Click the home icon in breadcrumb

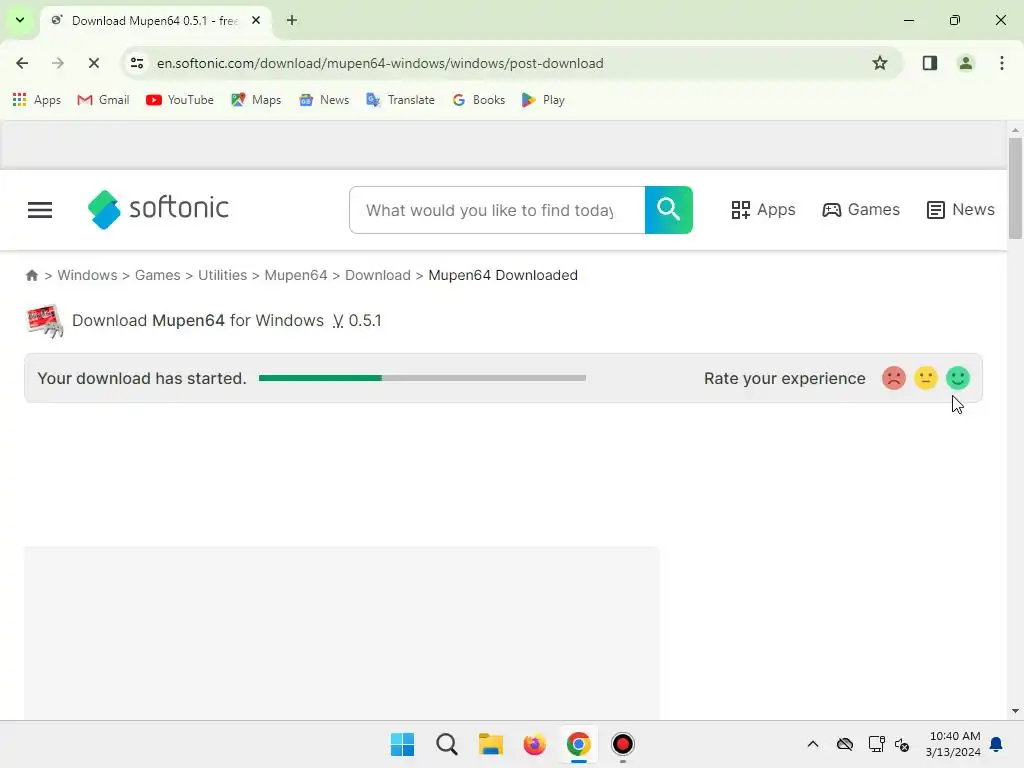pos(31,275)
